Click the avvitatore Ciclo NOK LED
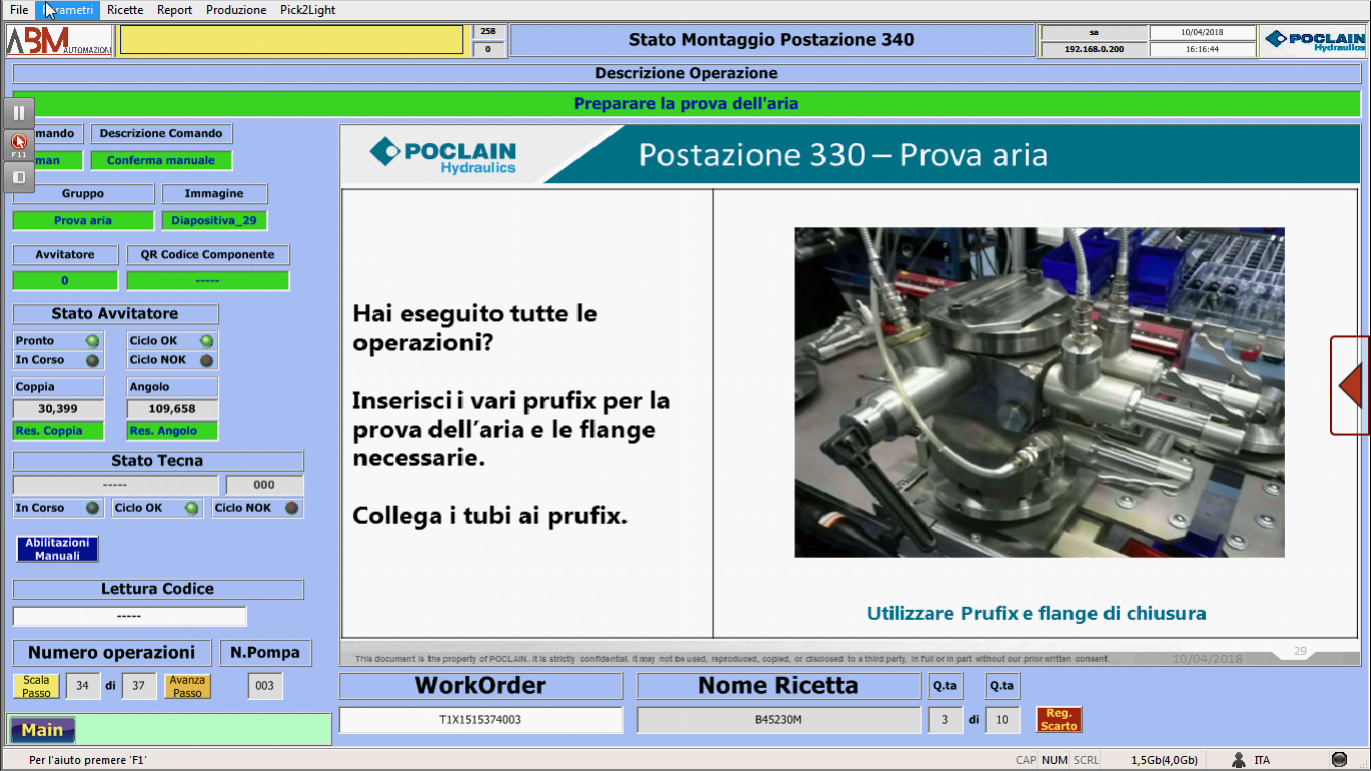1371x771 pixels. click(x=206, y=360)
